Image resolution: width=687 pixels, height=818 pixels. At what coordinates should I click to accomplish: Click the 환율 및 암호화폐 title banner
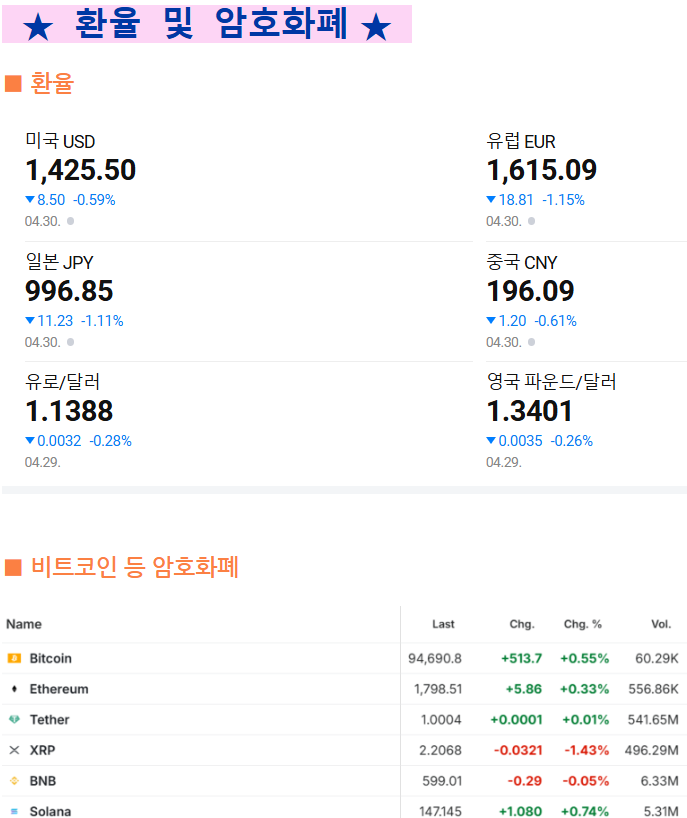(207, 24)
